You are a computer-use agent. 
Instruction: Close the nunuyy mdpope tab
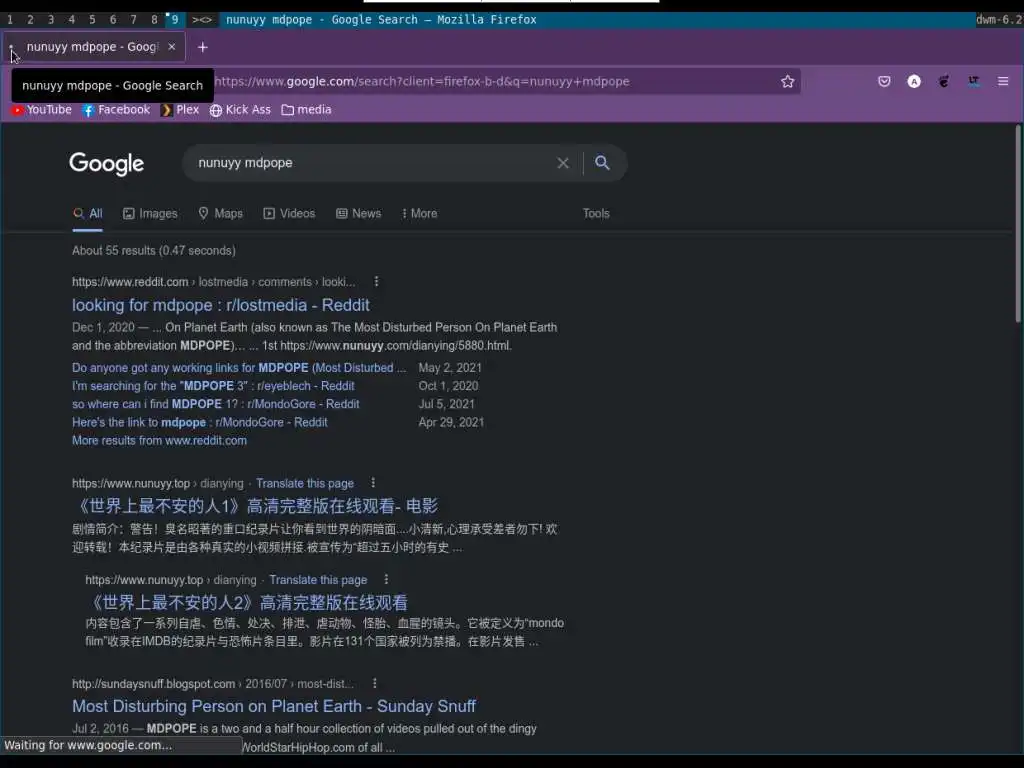pyautogui.click(x=172, y=47)
